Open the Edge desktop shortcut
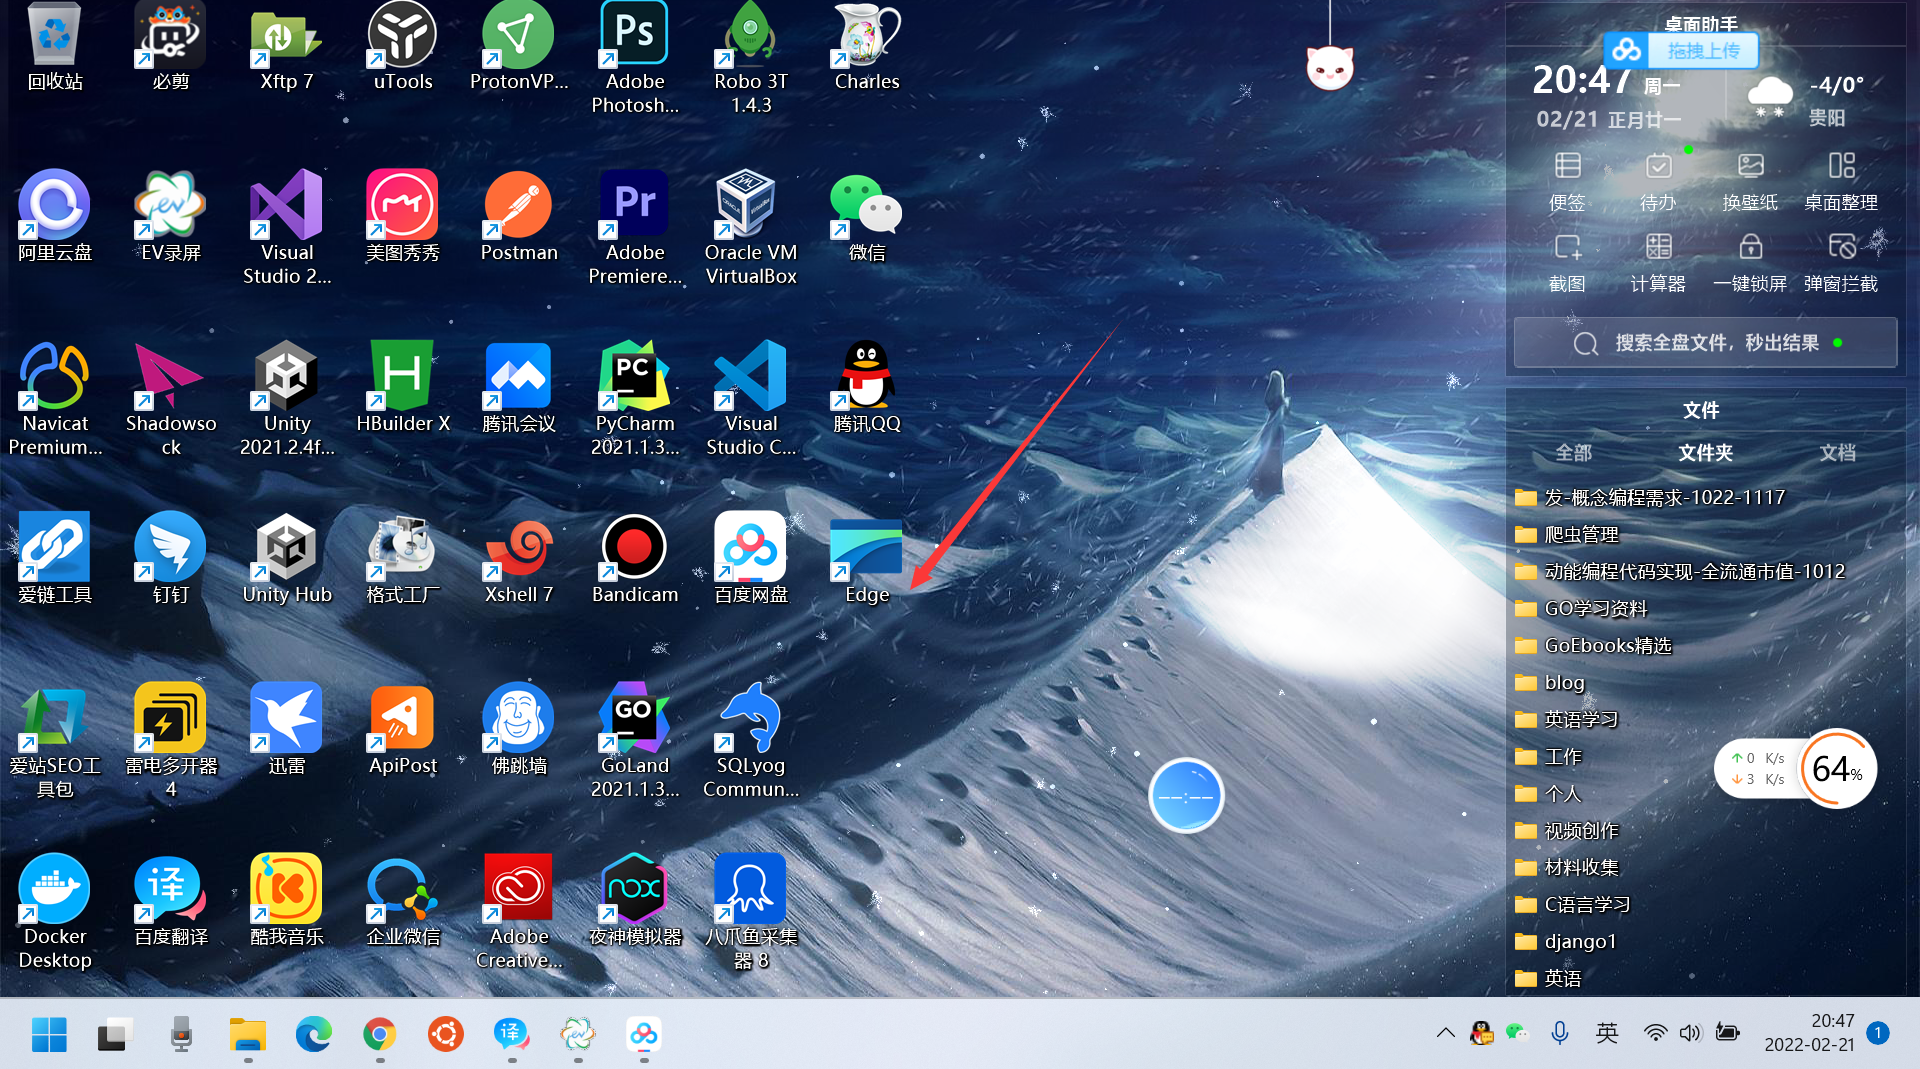The image size is (1920, 1069). pos(866,548)
